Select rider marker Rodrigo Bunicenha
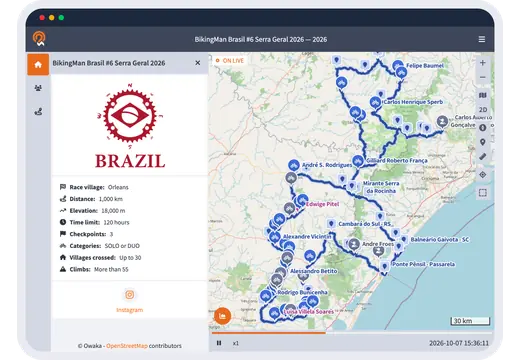The height and width of the screenshot is (360, 520). (x=266, y=296)
